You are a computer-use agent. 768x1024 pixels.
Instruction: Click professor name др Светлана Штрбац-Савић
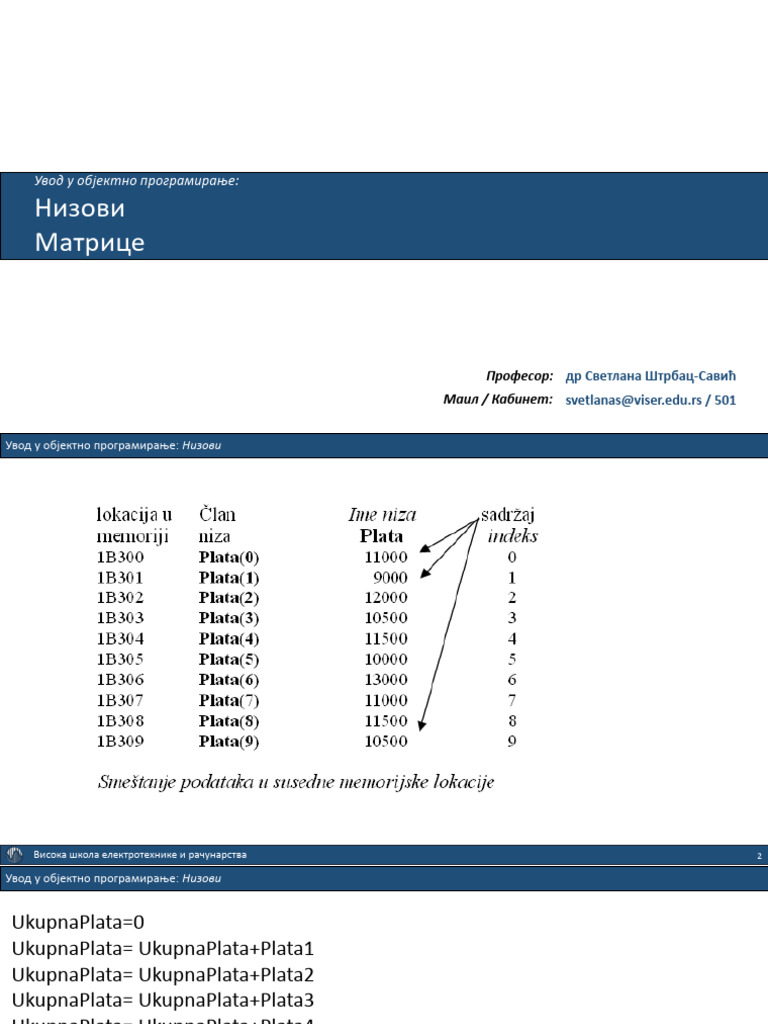pos(650,376)
